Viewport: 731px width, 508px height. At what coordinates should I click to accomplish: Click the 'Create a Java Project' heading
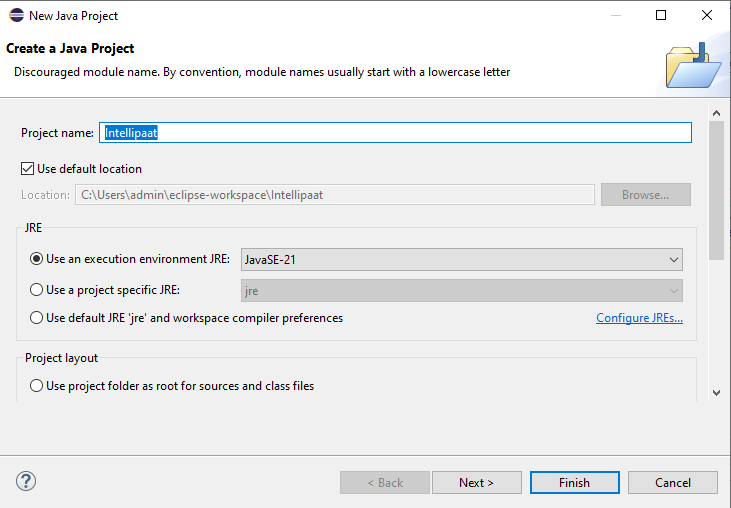(x=70, y=48)
